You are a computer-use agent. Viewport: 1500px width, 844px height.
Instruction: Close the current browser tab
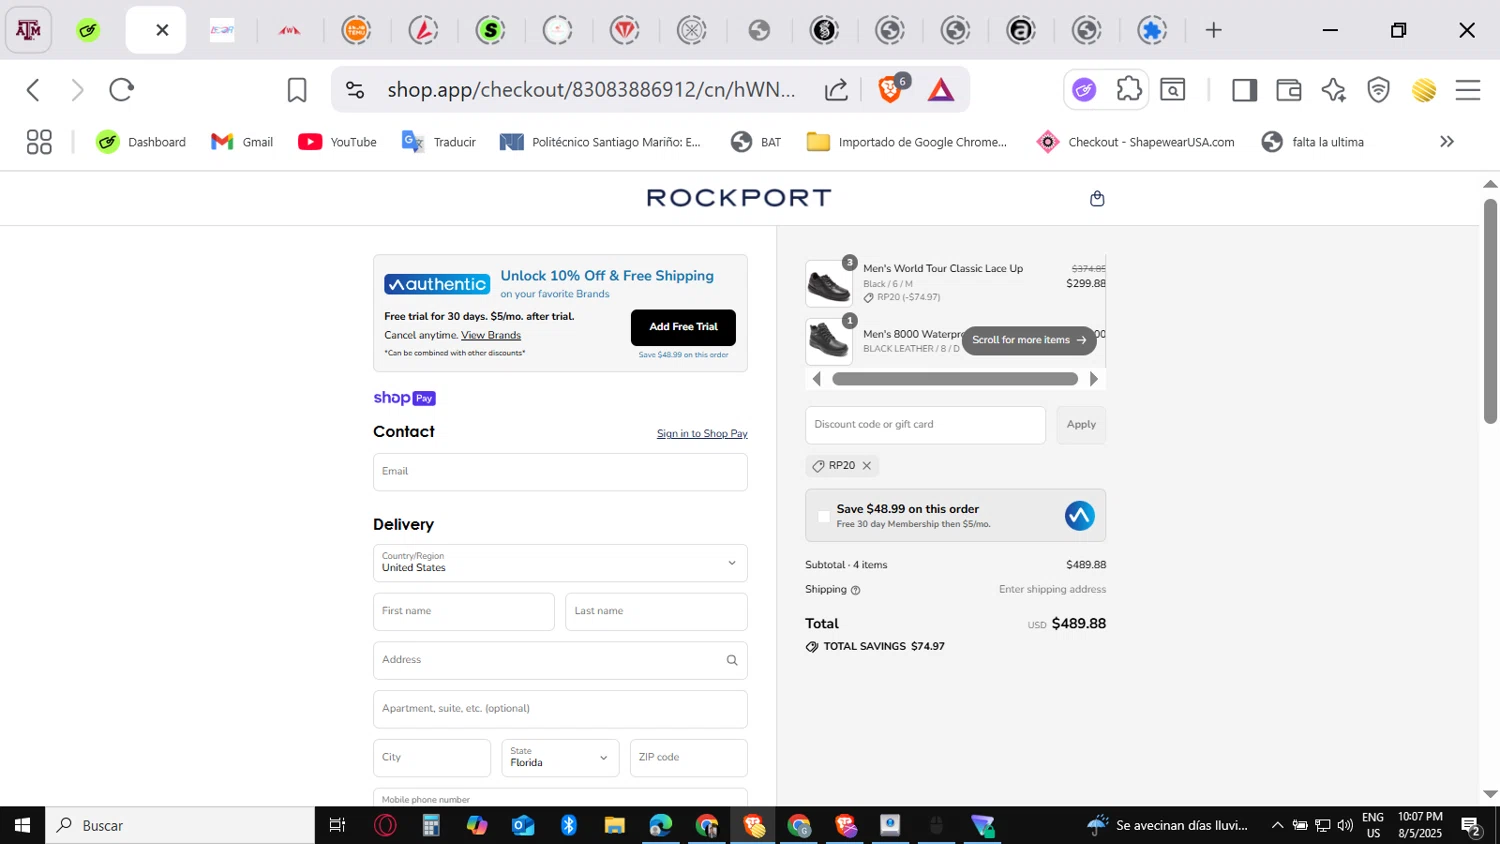(x=162, y=30)
